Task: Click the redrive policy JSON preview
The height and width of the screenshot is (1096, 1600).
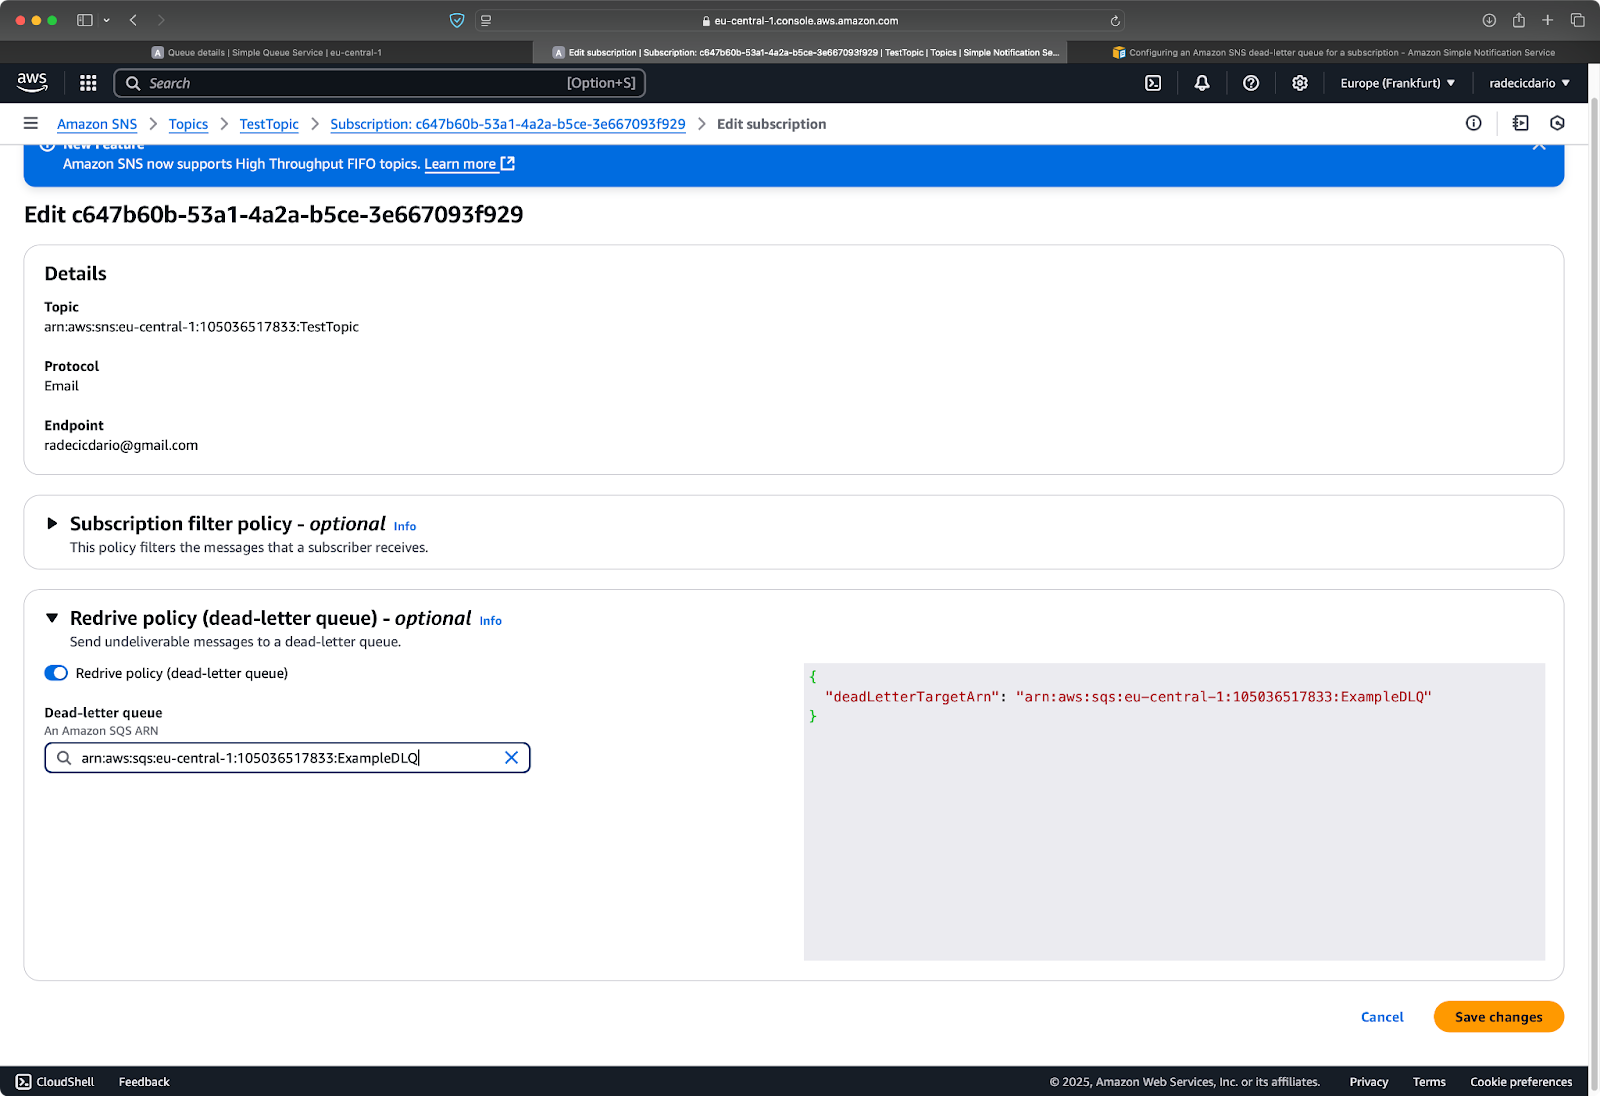Action: [x=1174, y=811]
